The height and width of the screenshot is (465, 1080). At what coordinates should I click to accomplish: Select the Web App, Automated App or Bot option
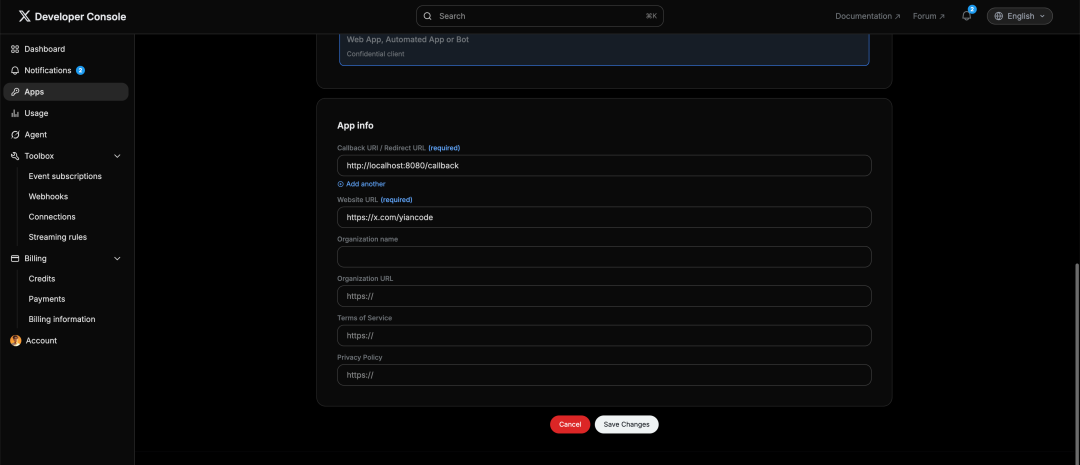(x=604, y=48)
